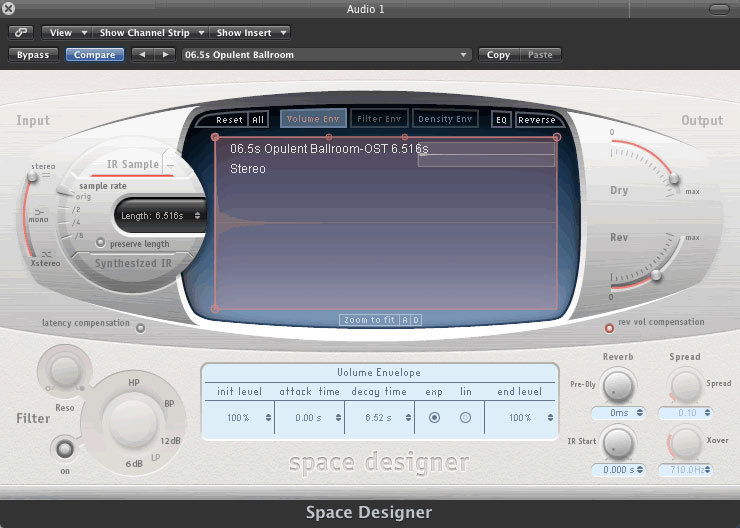Click the Length 6.516s stepper arrows
Viewport: 740px width, 528px height.
click(197, 216)
